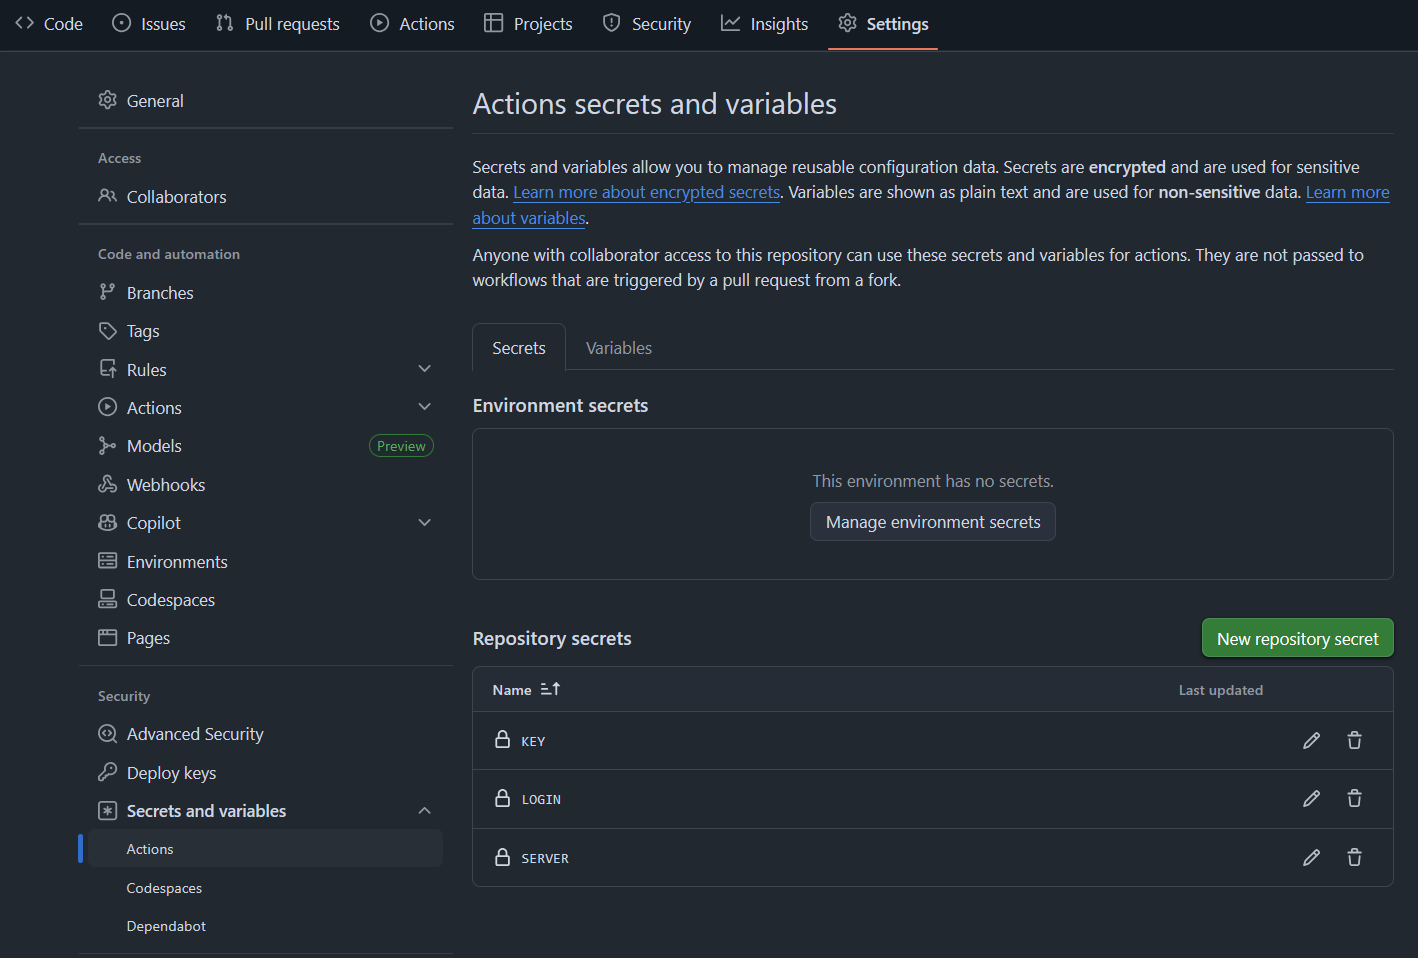Open the Insights repository tab
Viewport: 1418px width, 958px height.
point(765,24)
